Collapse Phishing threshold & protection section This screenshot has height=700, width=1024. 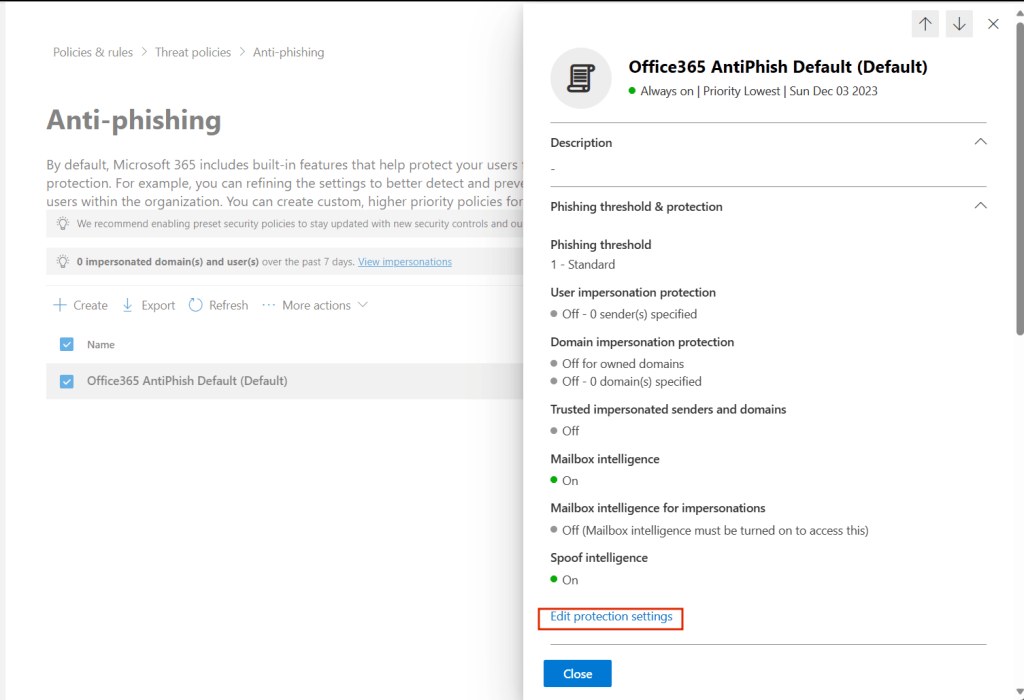pos(980,206)
